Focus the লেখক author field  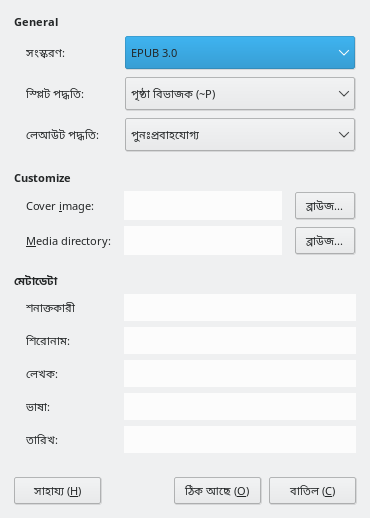[240, 374]
